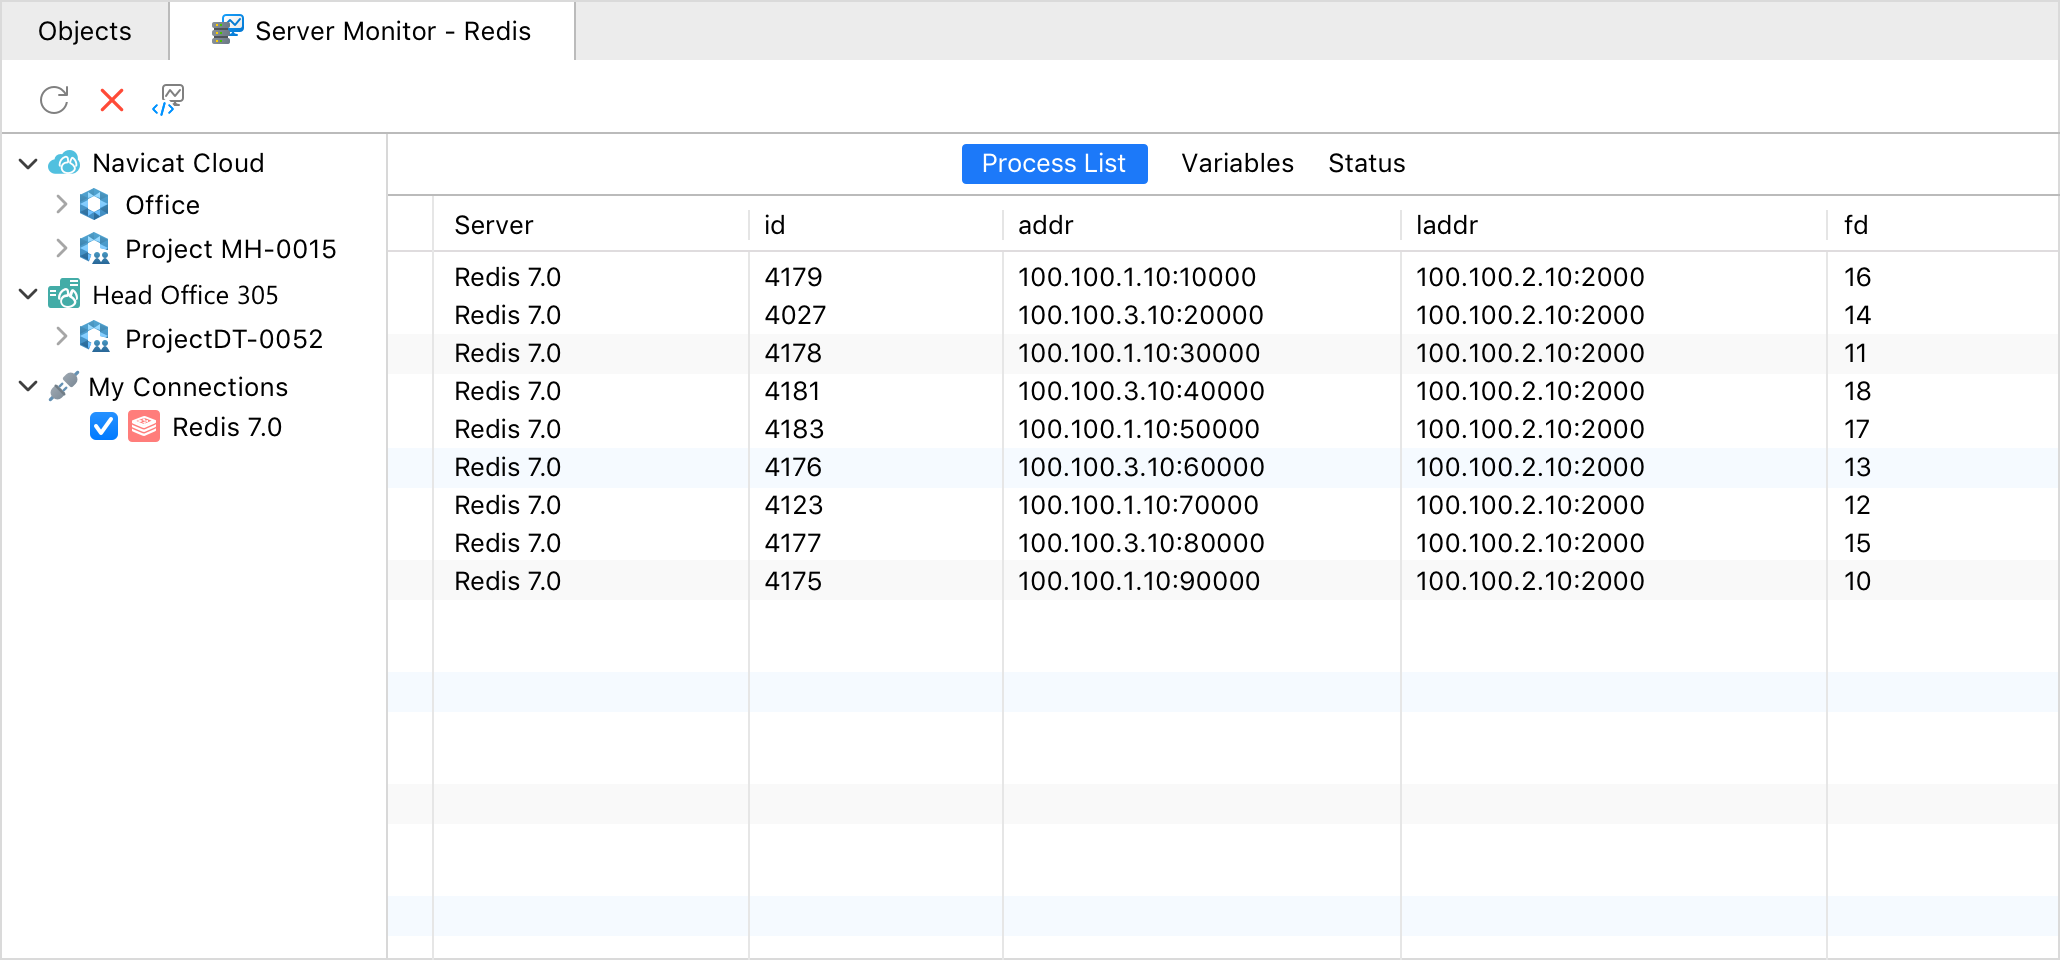Click the fd value 14
The height and width of the screenshot is (960, 2060).
tap(1857, 315)
